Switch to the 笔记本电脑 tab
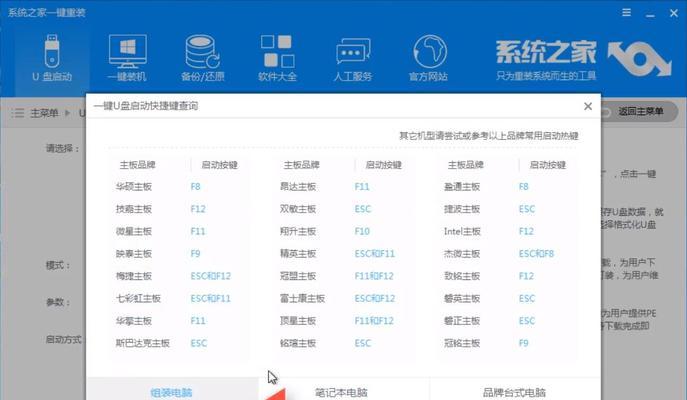 [341, 392]
